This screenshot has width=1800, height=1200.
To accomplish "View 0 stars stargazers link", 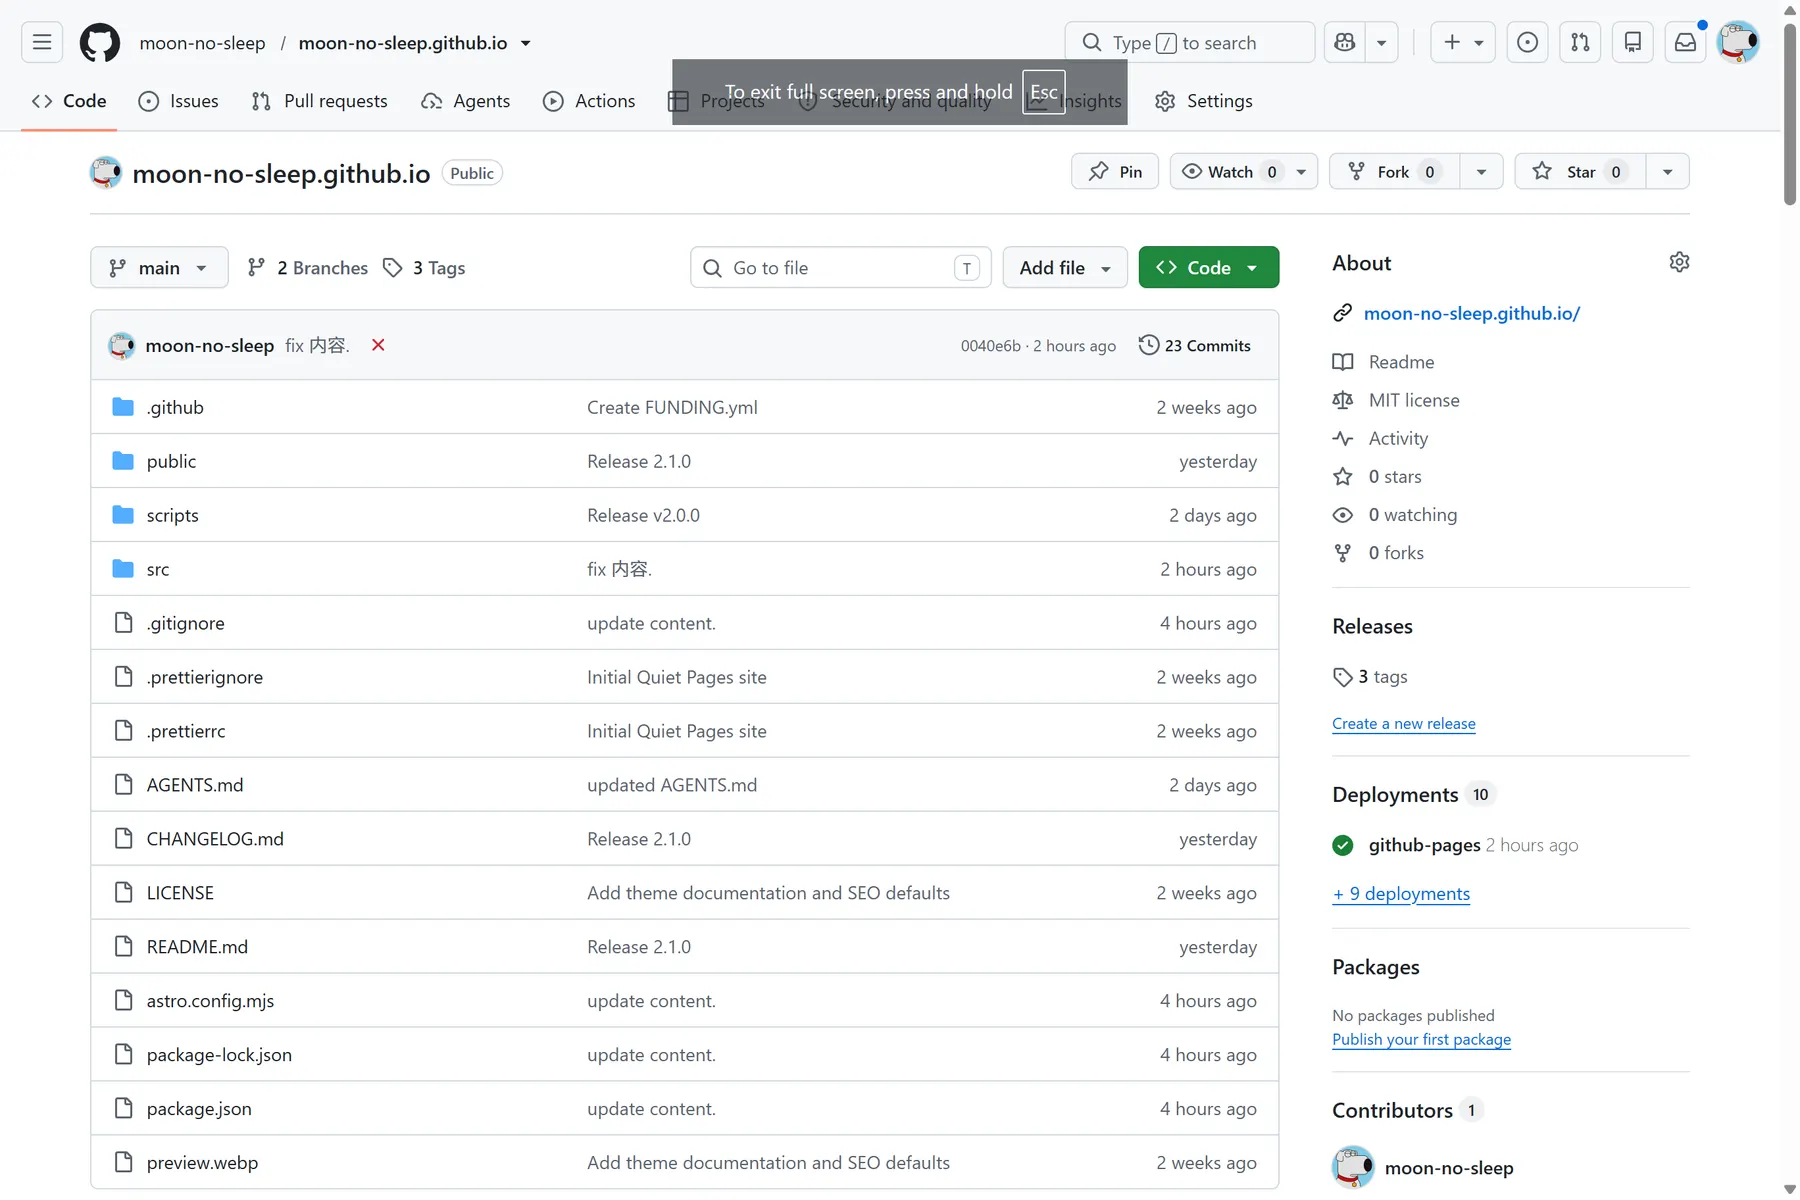I will (1394, 476).
